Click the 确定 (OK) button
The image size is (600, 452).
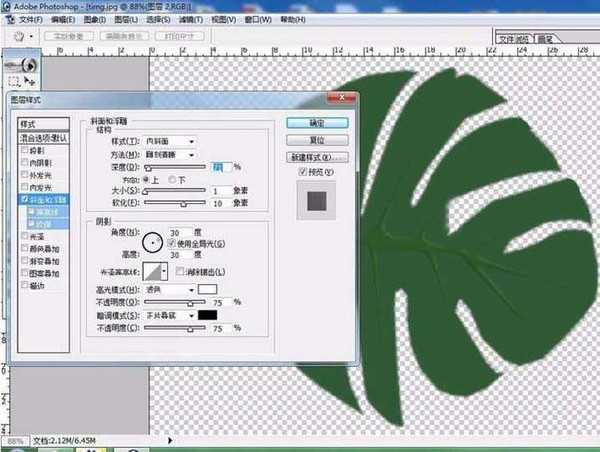pyautogui.click(x=317, y=122)
